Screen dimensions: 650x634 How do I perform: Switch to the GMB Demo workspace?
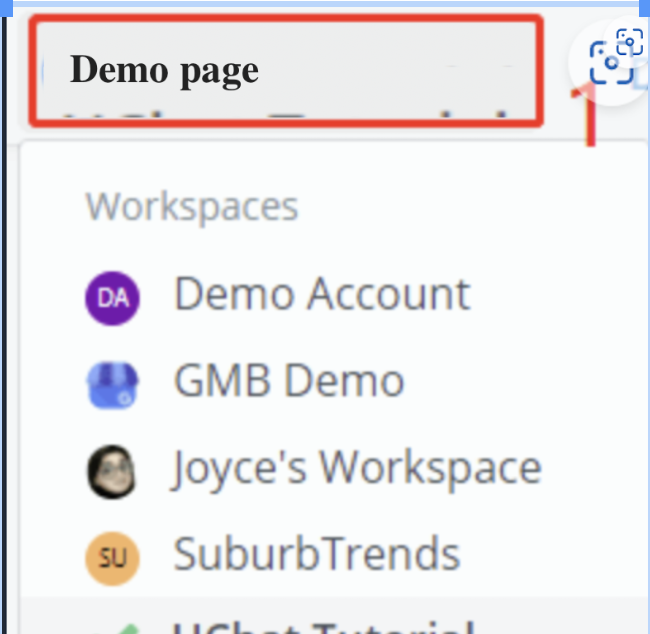point(289,381)
